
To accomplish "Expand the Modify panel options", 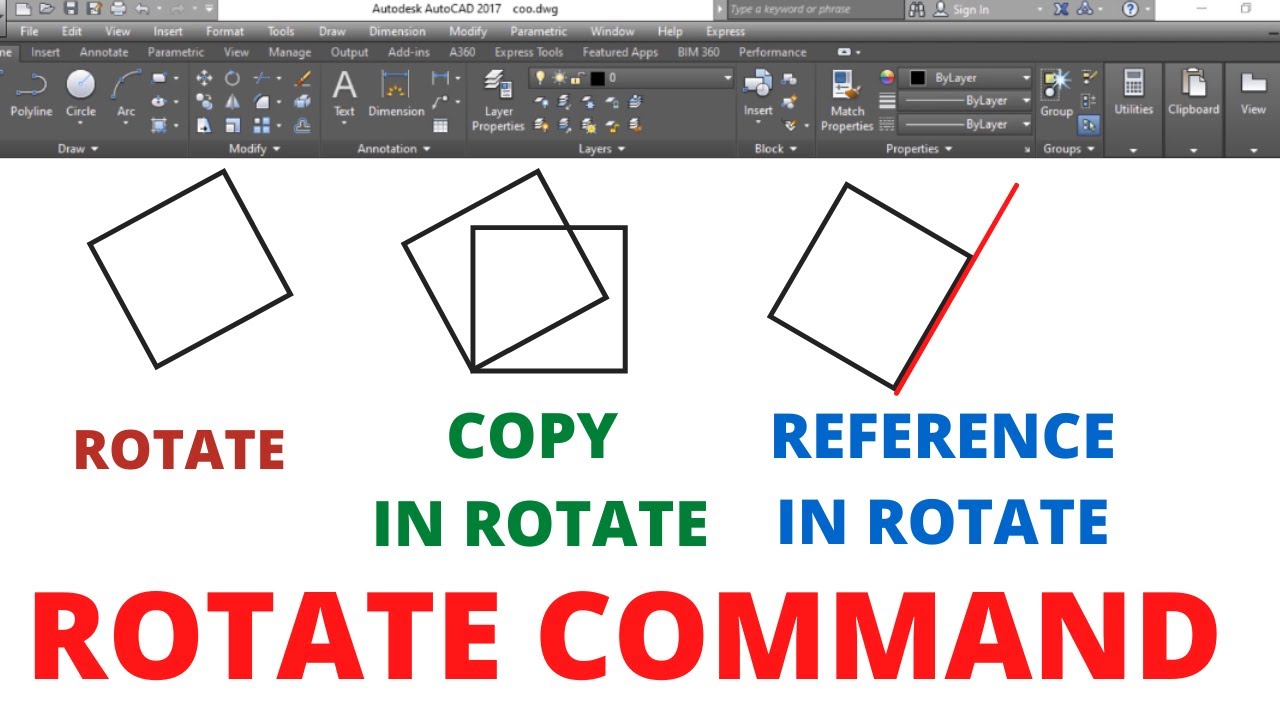I will coord(255,149).
